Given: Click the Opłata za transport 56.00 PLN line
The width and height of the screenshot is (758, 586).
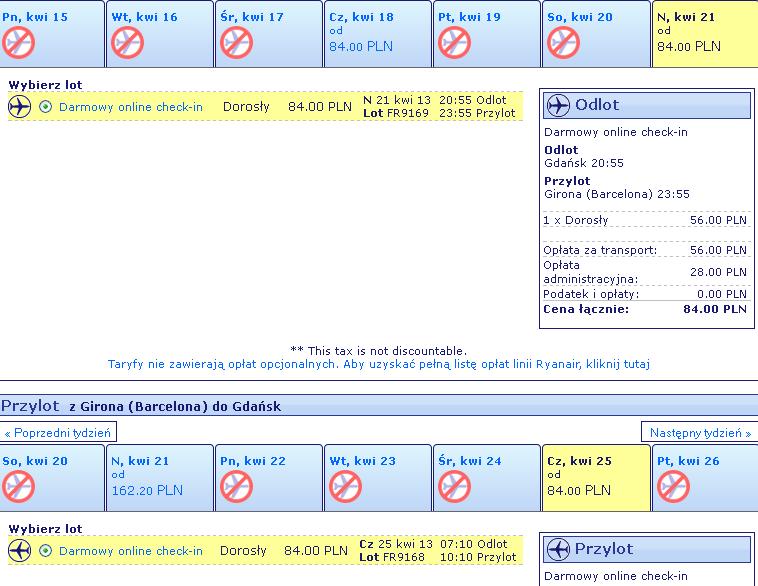Looking at the screenshot, I should click(645, 250).
